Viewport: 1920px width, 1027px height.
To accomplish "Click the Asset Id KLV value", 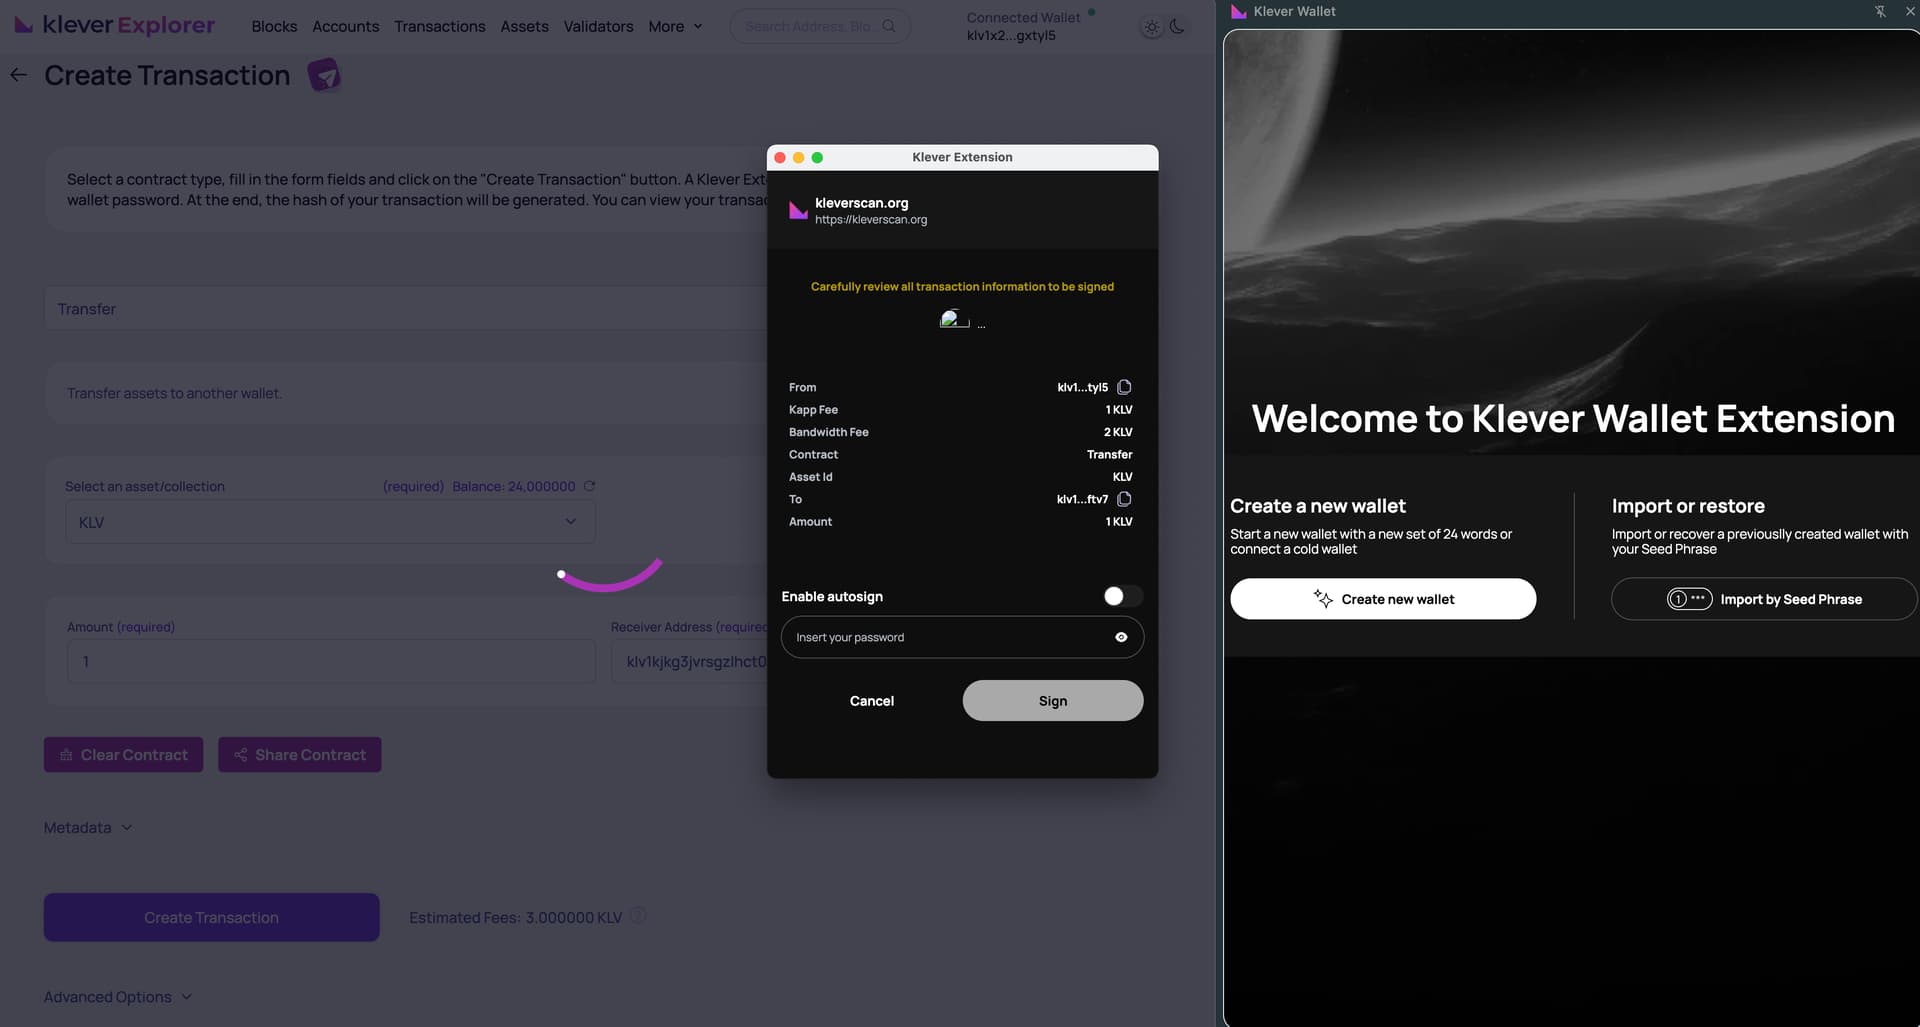I will 1123,477.
